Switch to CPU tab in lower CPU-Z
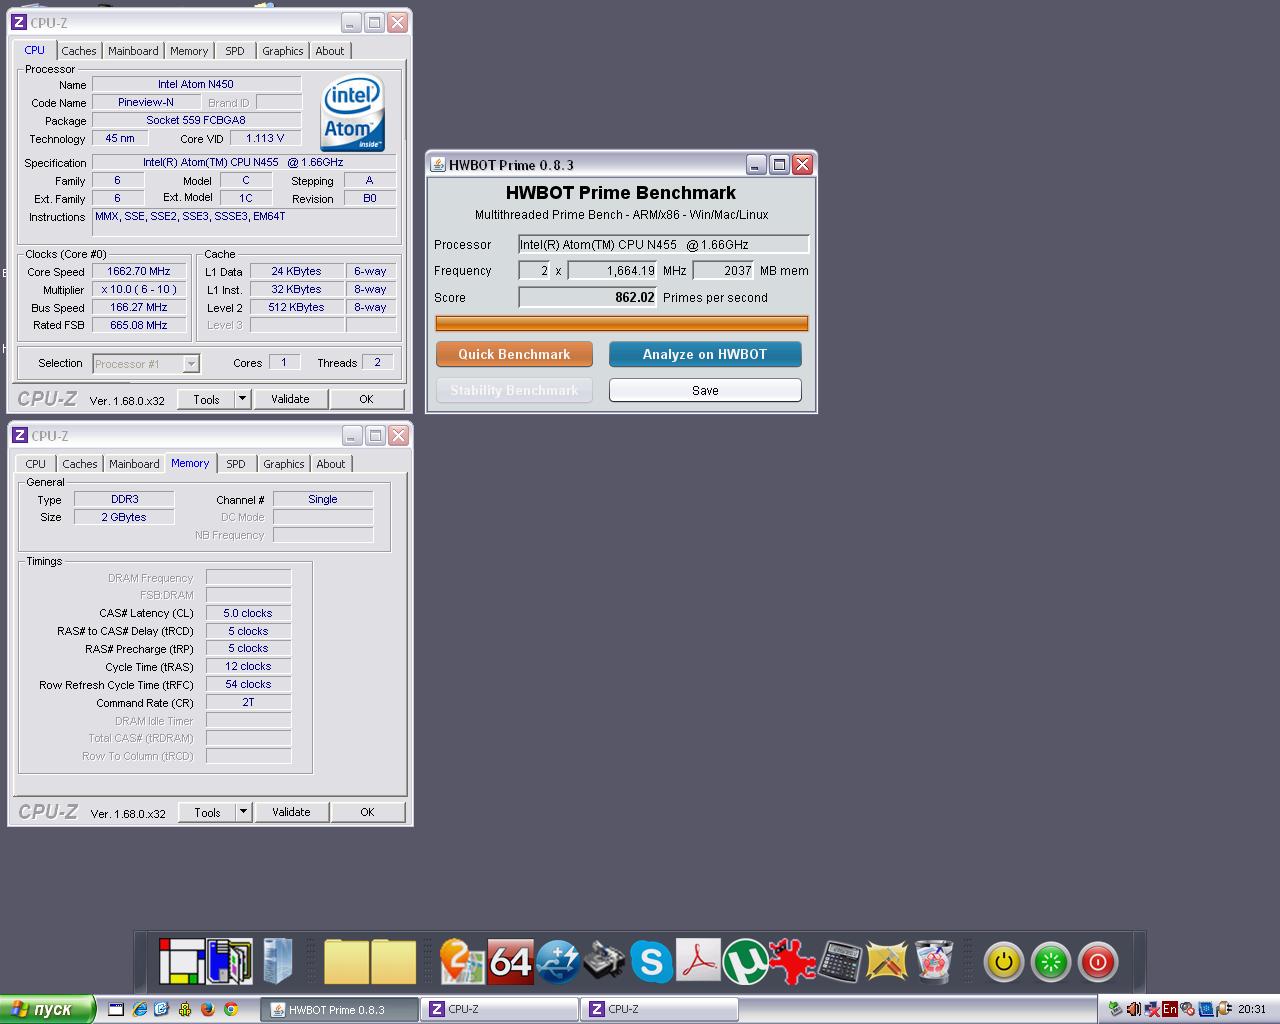 (x=36, y=464)
